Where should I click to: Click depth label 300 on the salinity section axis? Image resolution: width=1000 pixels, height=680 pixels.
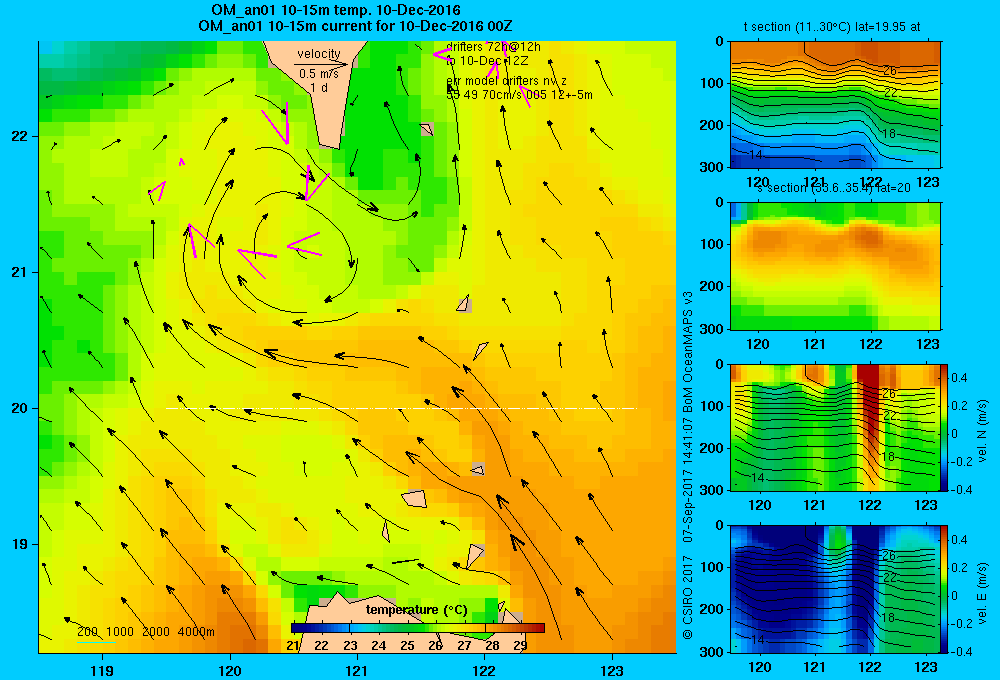click(711, 329)
